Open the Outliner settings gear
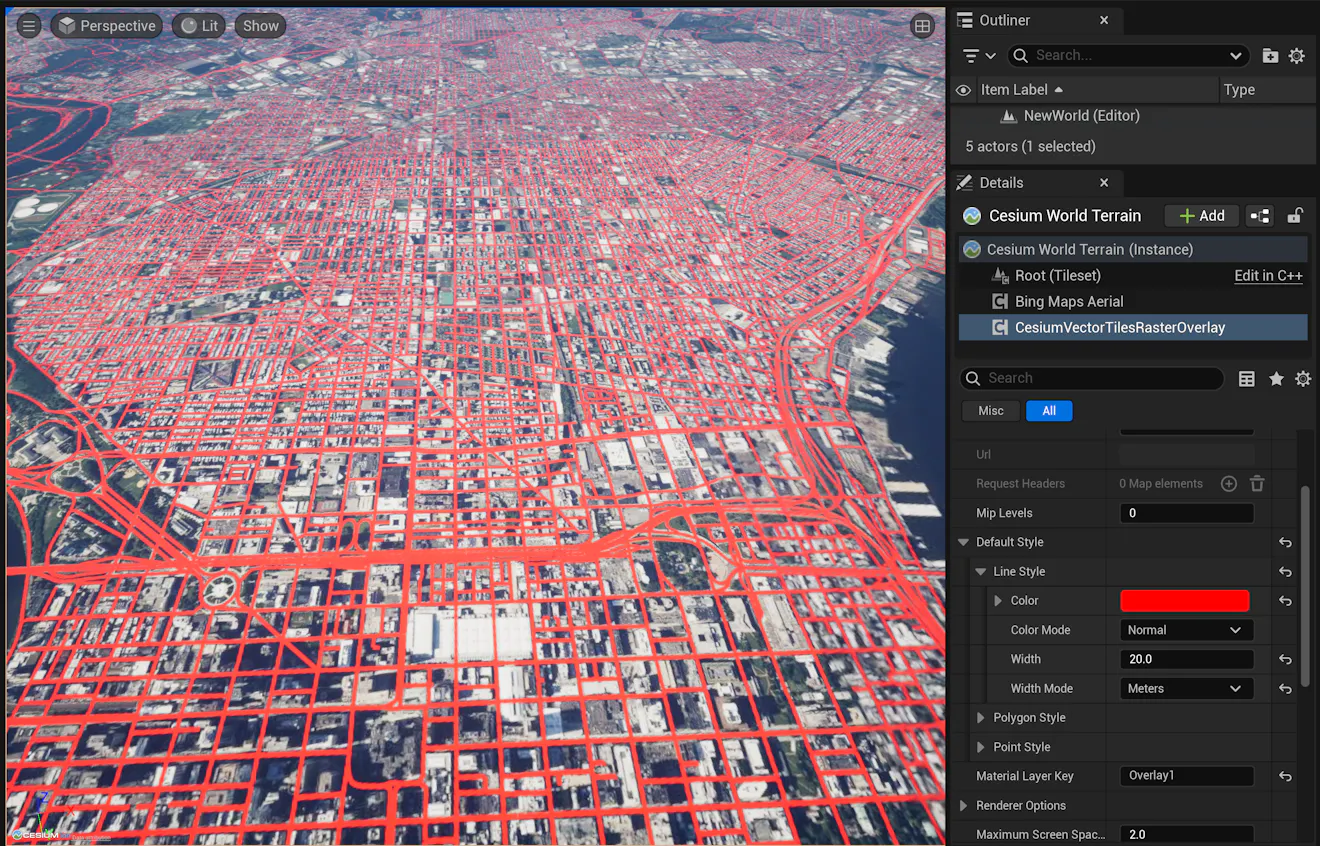The image size is (1320, 846). tap(1297, 56)
